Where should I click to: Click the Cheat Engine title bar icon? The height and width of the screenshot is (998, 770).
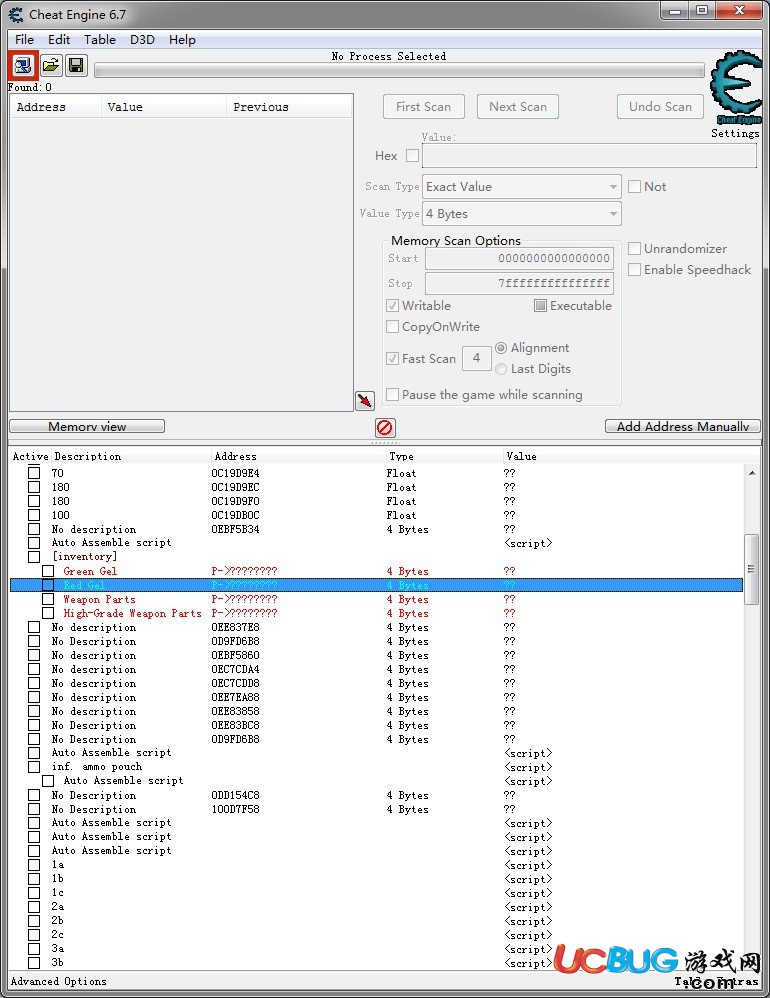tap(16, 14)
